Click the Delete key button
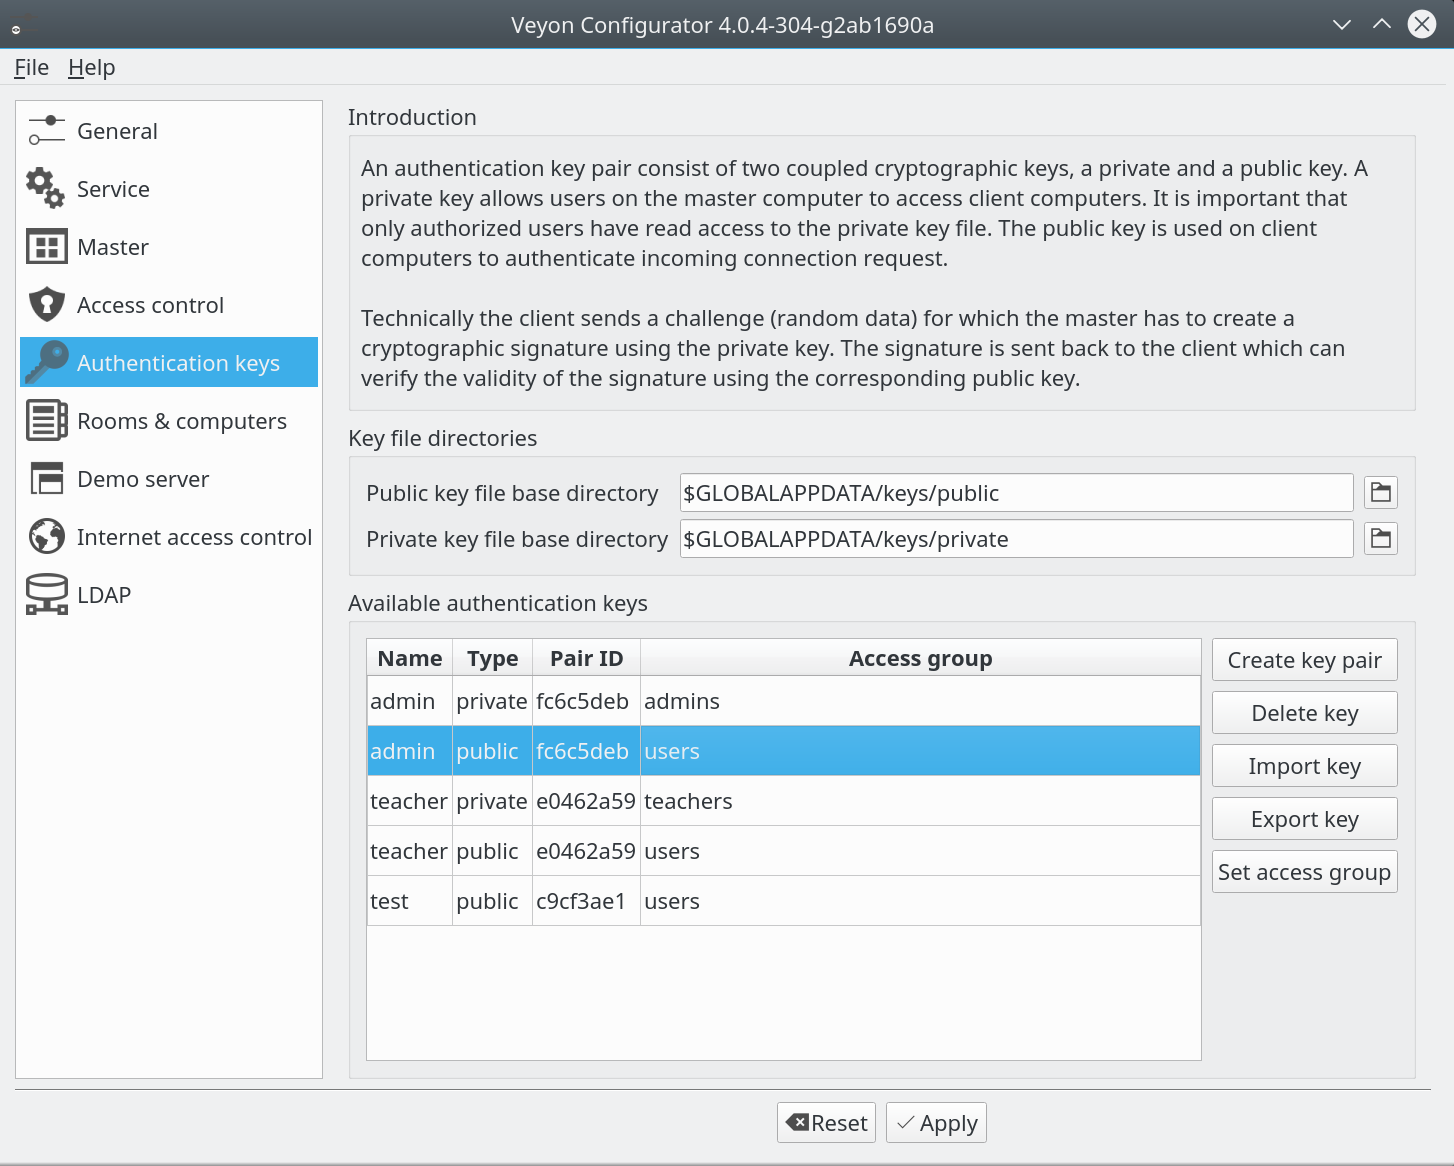Screen dimensions: 1454x1166 coord(1304,713)
